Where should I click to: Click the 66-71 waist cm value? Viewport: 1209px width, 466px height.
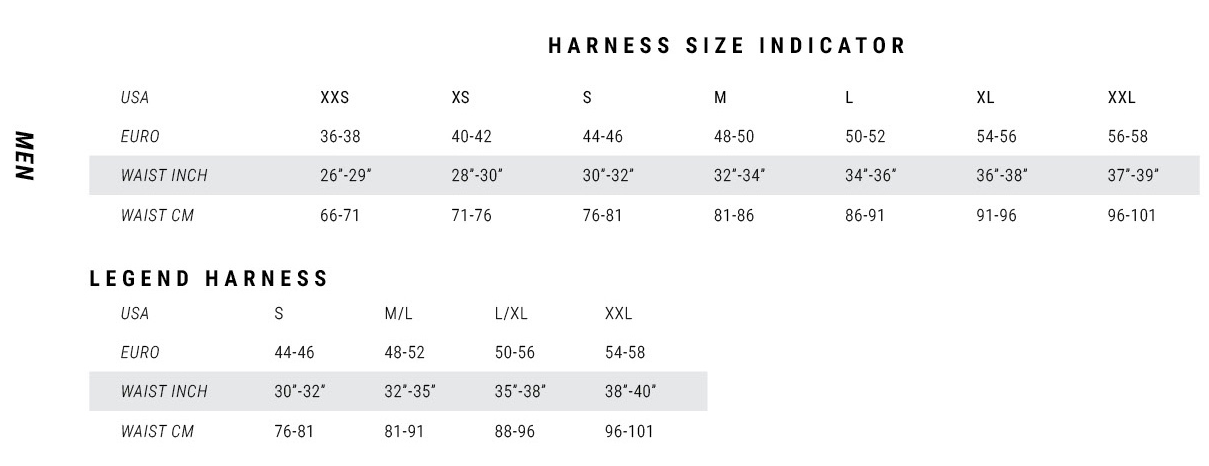[340, 215]
